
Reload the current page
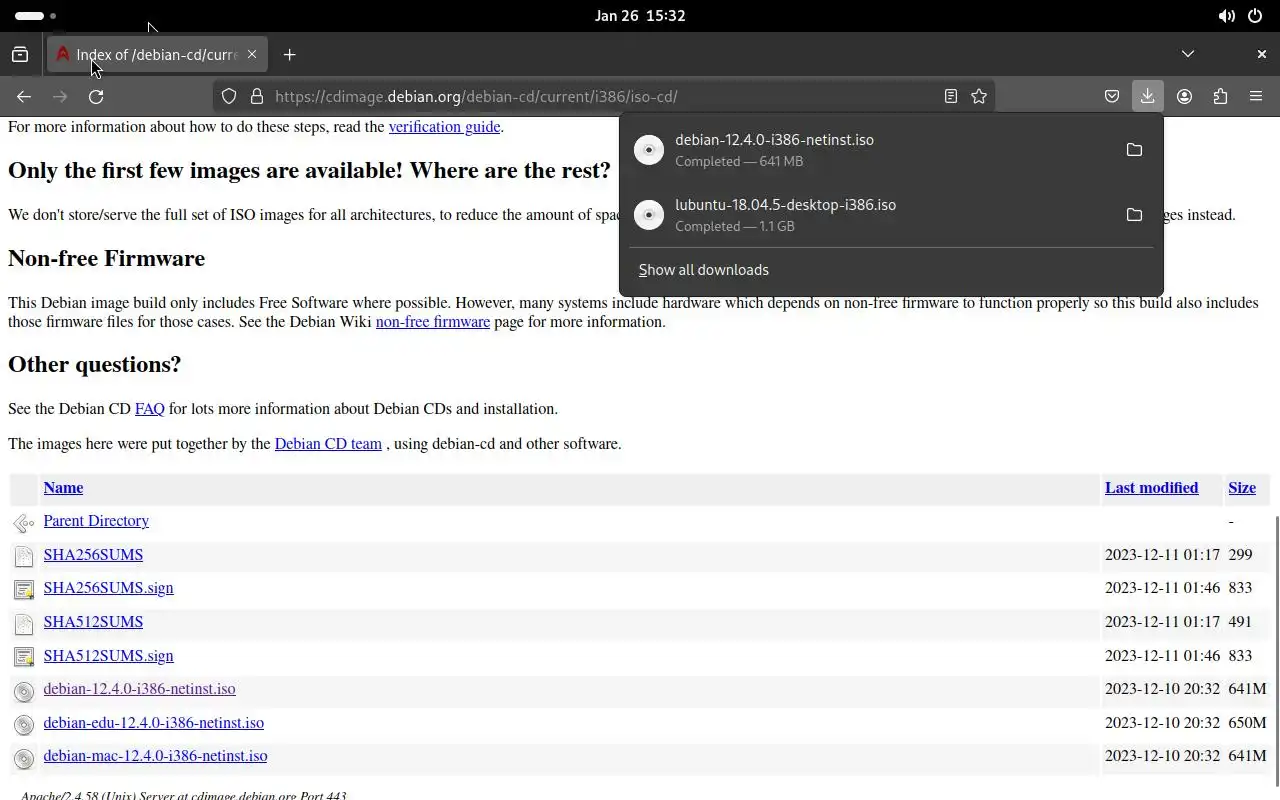96,96
